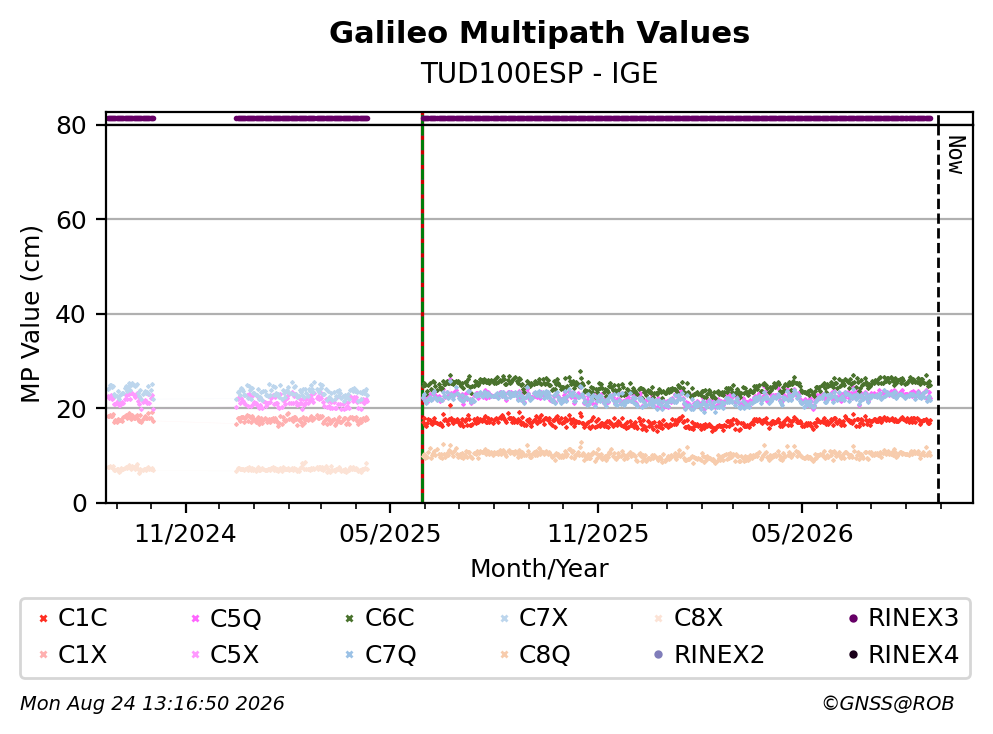
Task: Click the MP Value (cm) axis label
Action: pos(30,313)
